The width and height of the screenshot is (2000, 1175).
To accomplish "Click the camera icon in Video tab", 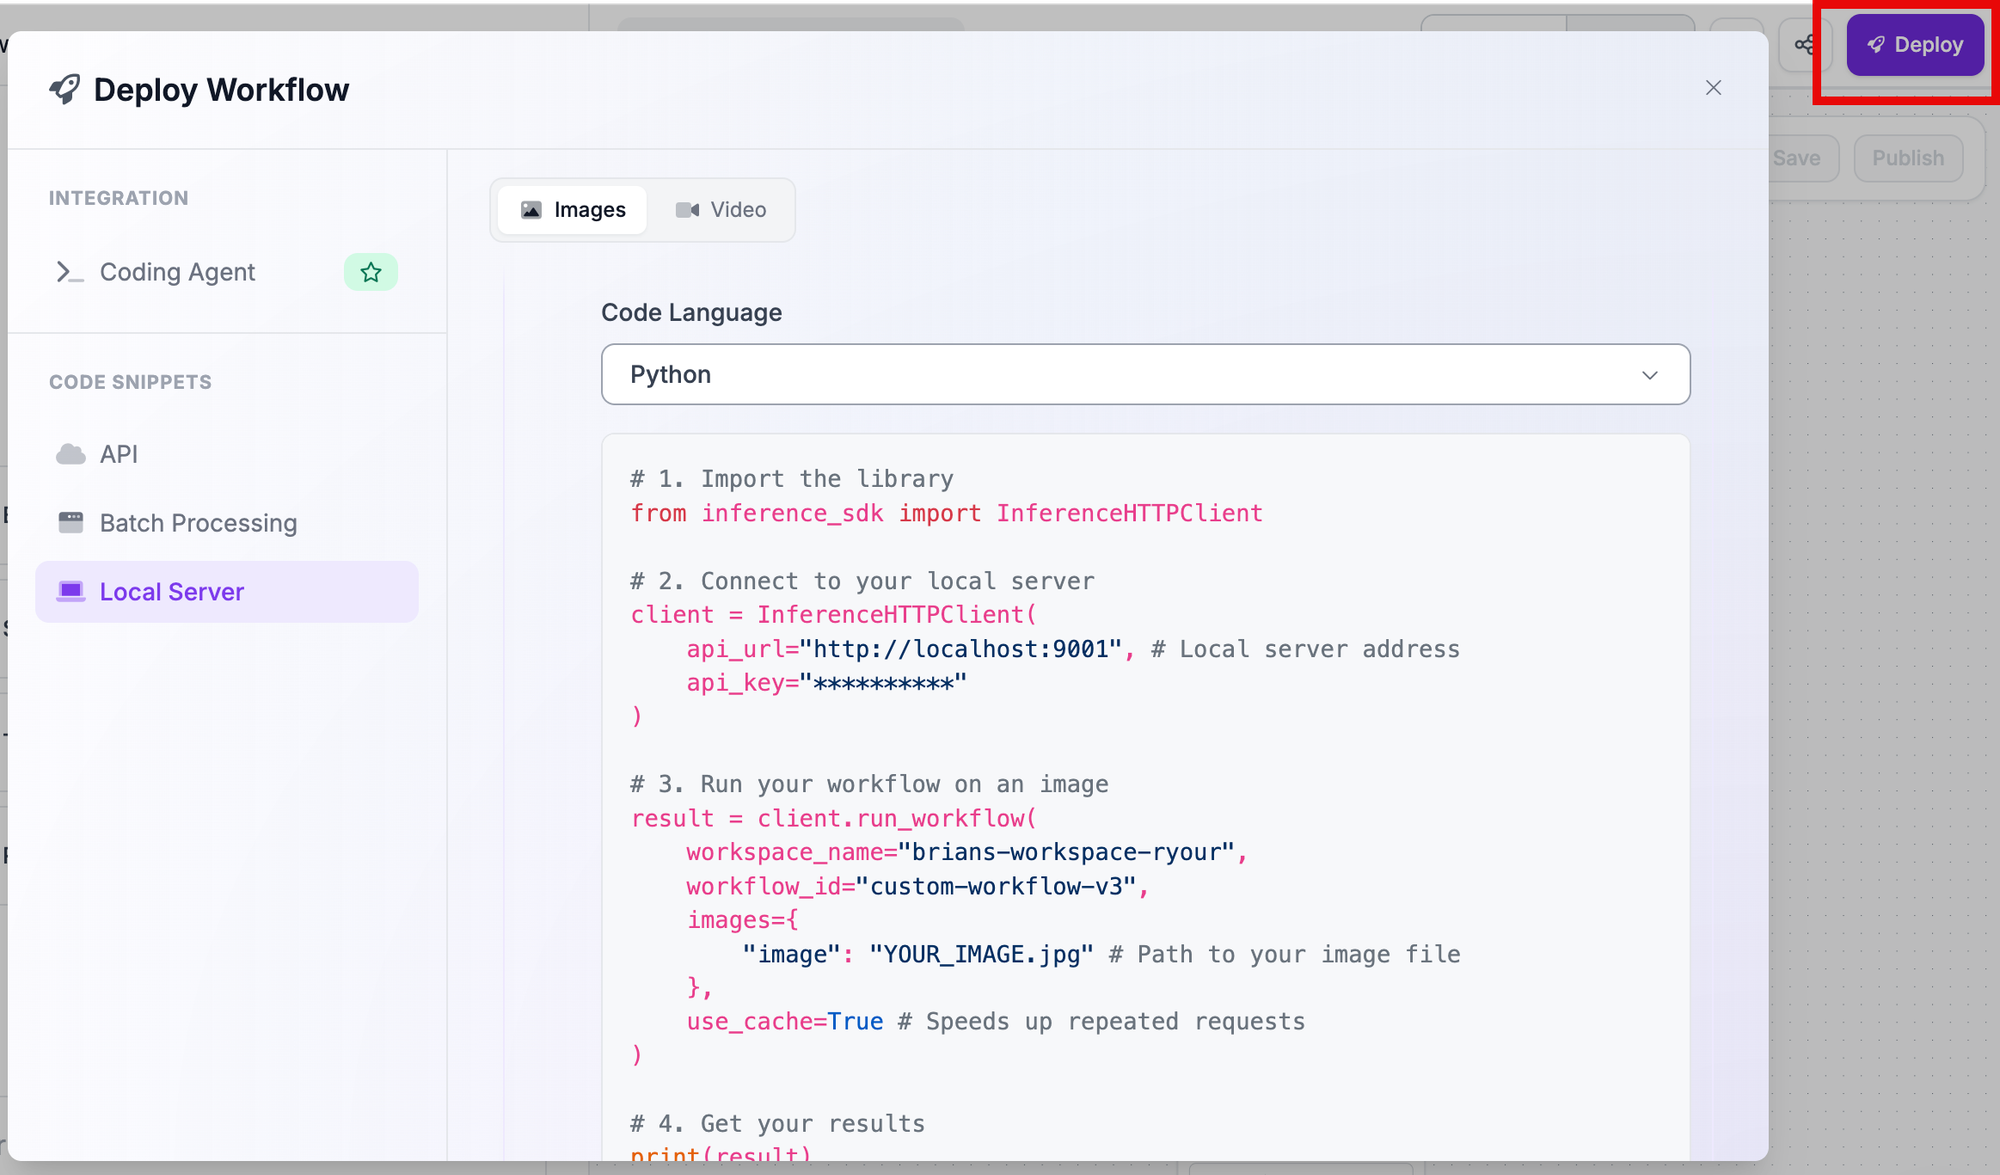I will click(687, 210).
